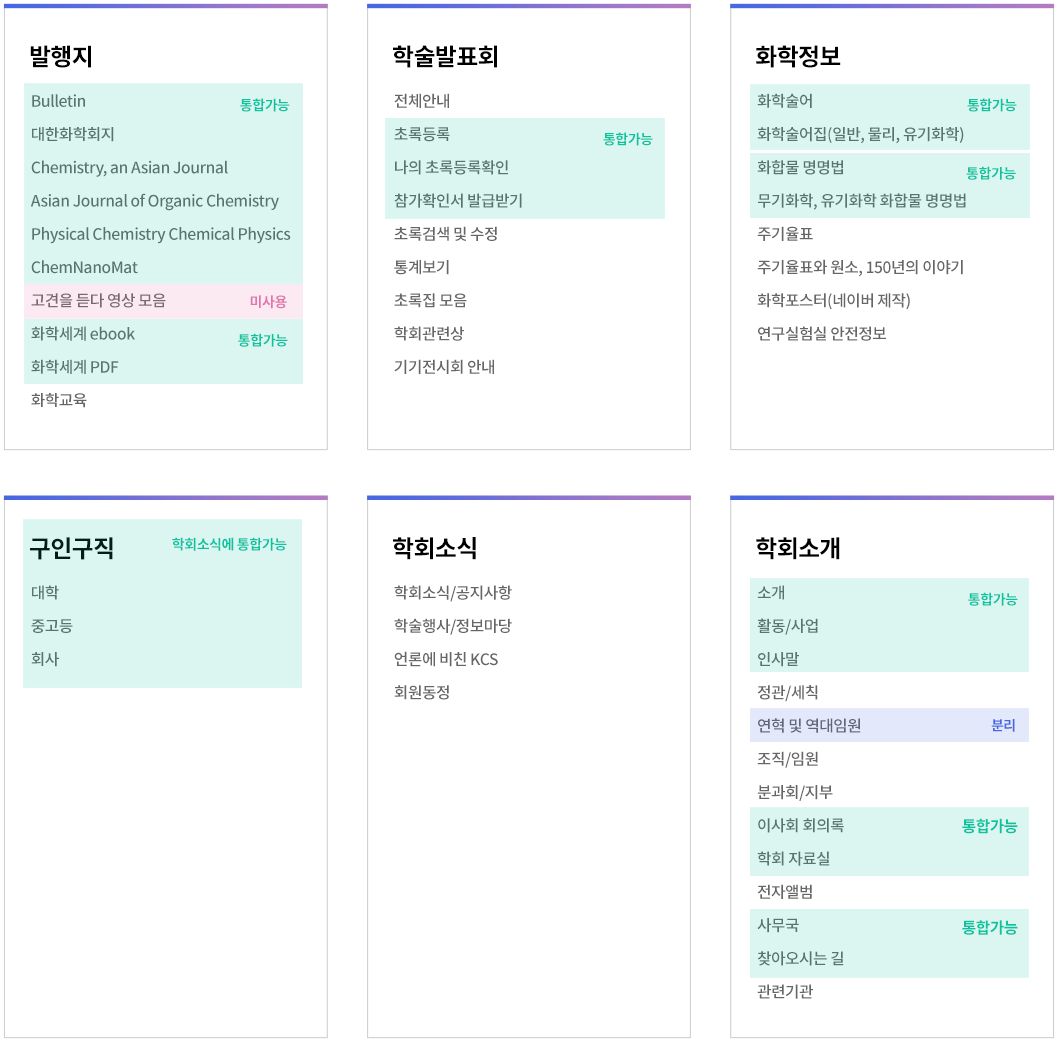Select 학회관련상 item

click(x=428, y=333)
